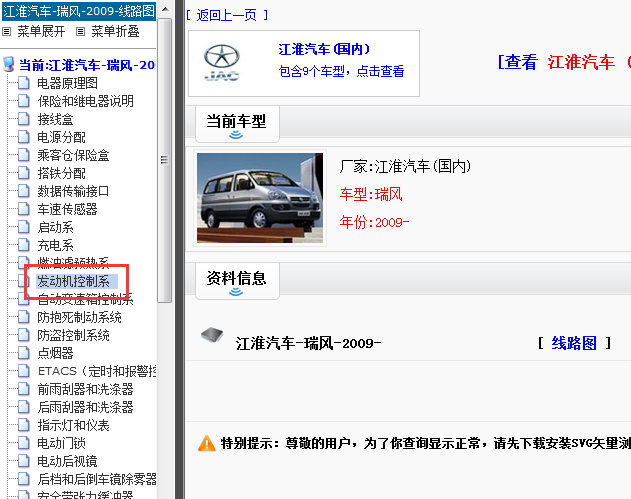Click the document icon next to 启动系
The height and width of the screenshot is (499, 631).
point(24,227)
